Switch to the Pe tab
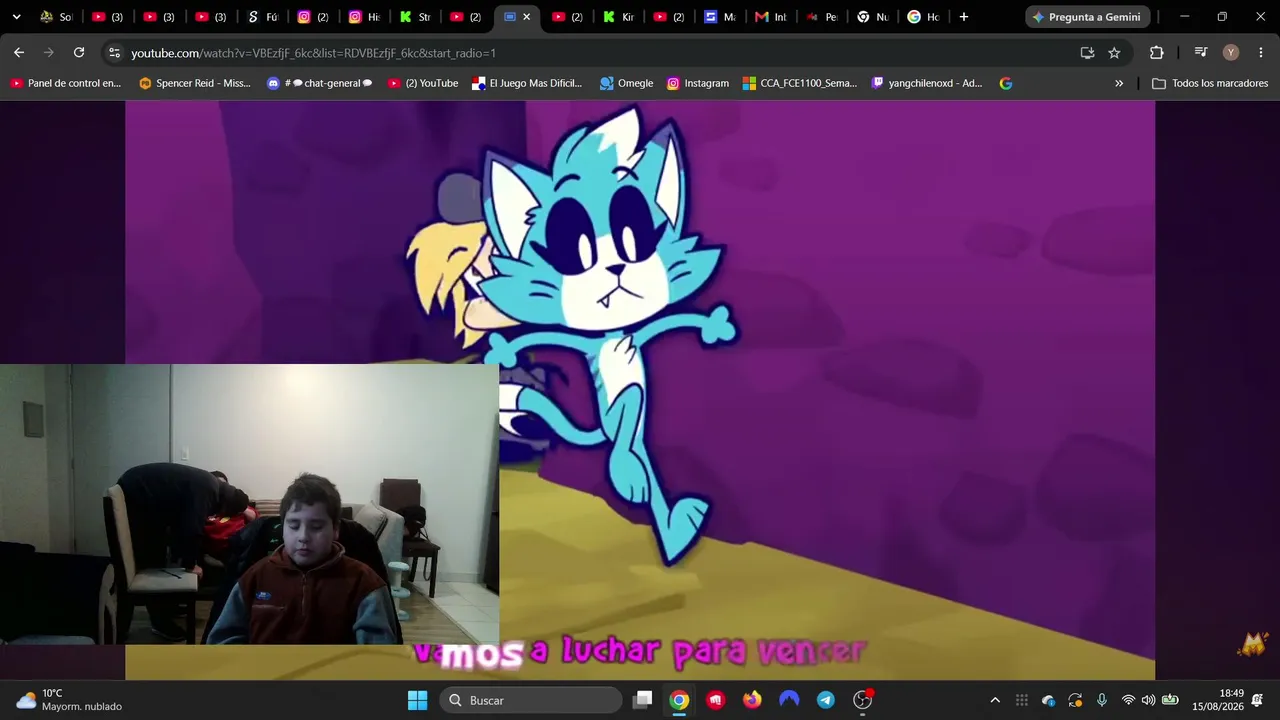1280x720 pixels. coord(822,17)
